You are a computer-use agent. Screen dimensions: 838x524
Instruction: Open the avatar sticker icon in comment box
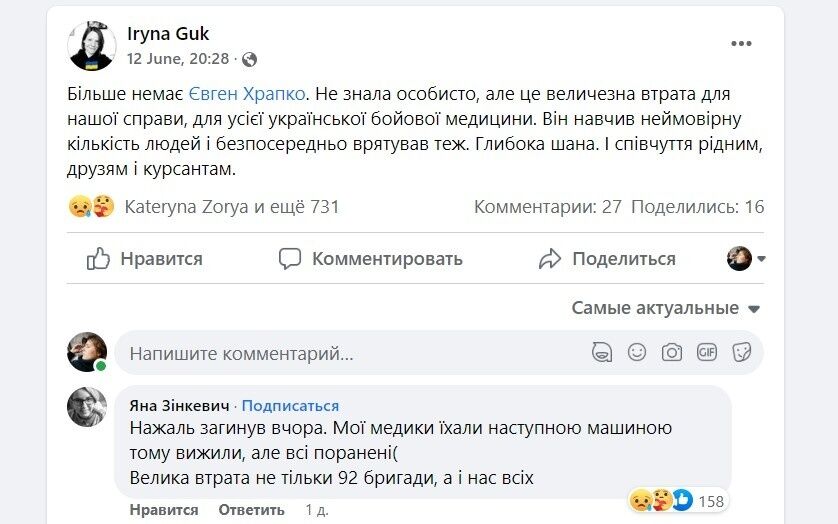(601, 352)
